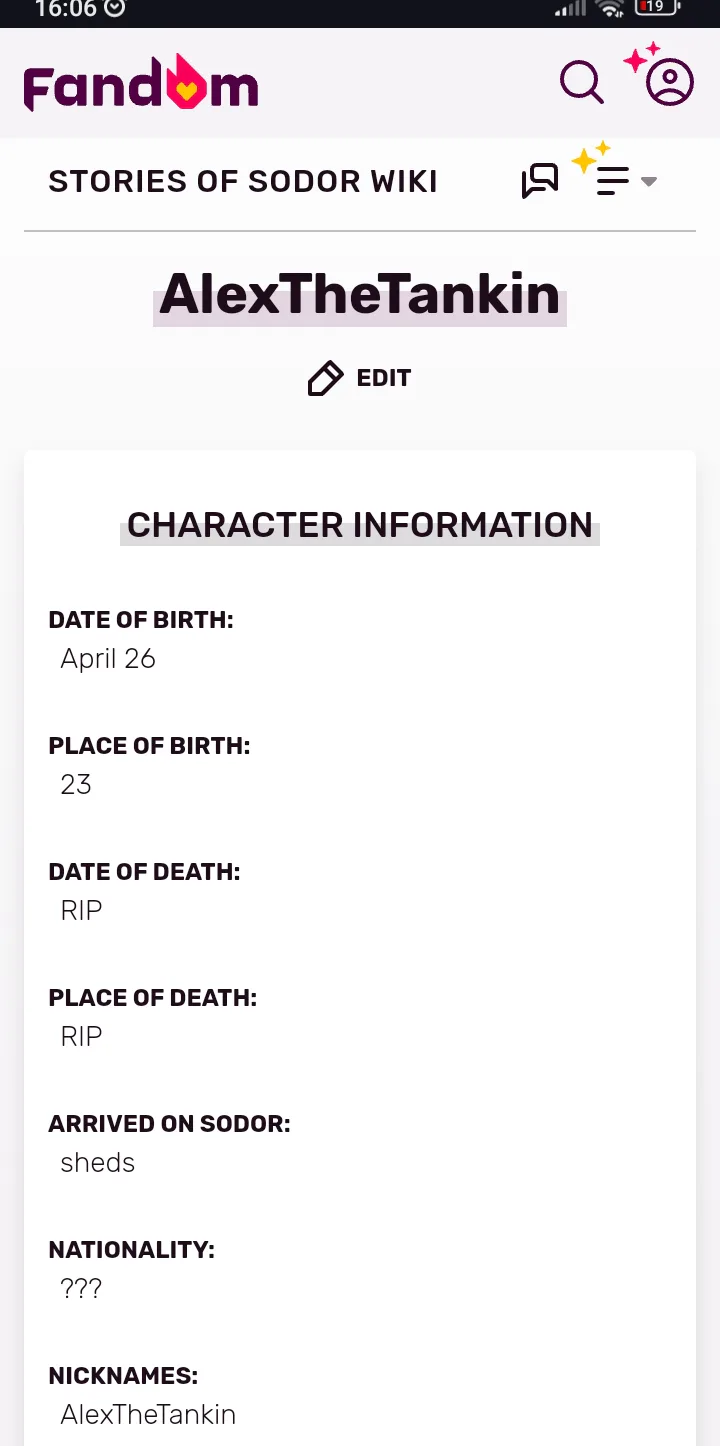The height and width of the screenshot is (1446, 720).
Task: Open the Stories of Sodor Wiki title link
Action: 243,181
